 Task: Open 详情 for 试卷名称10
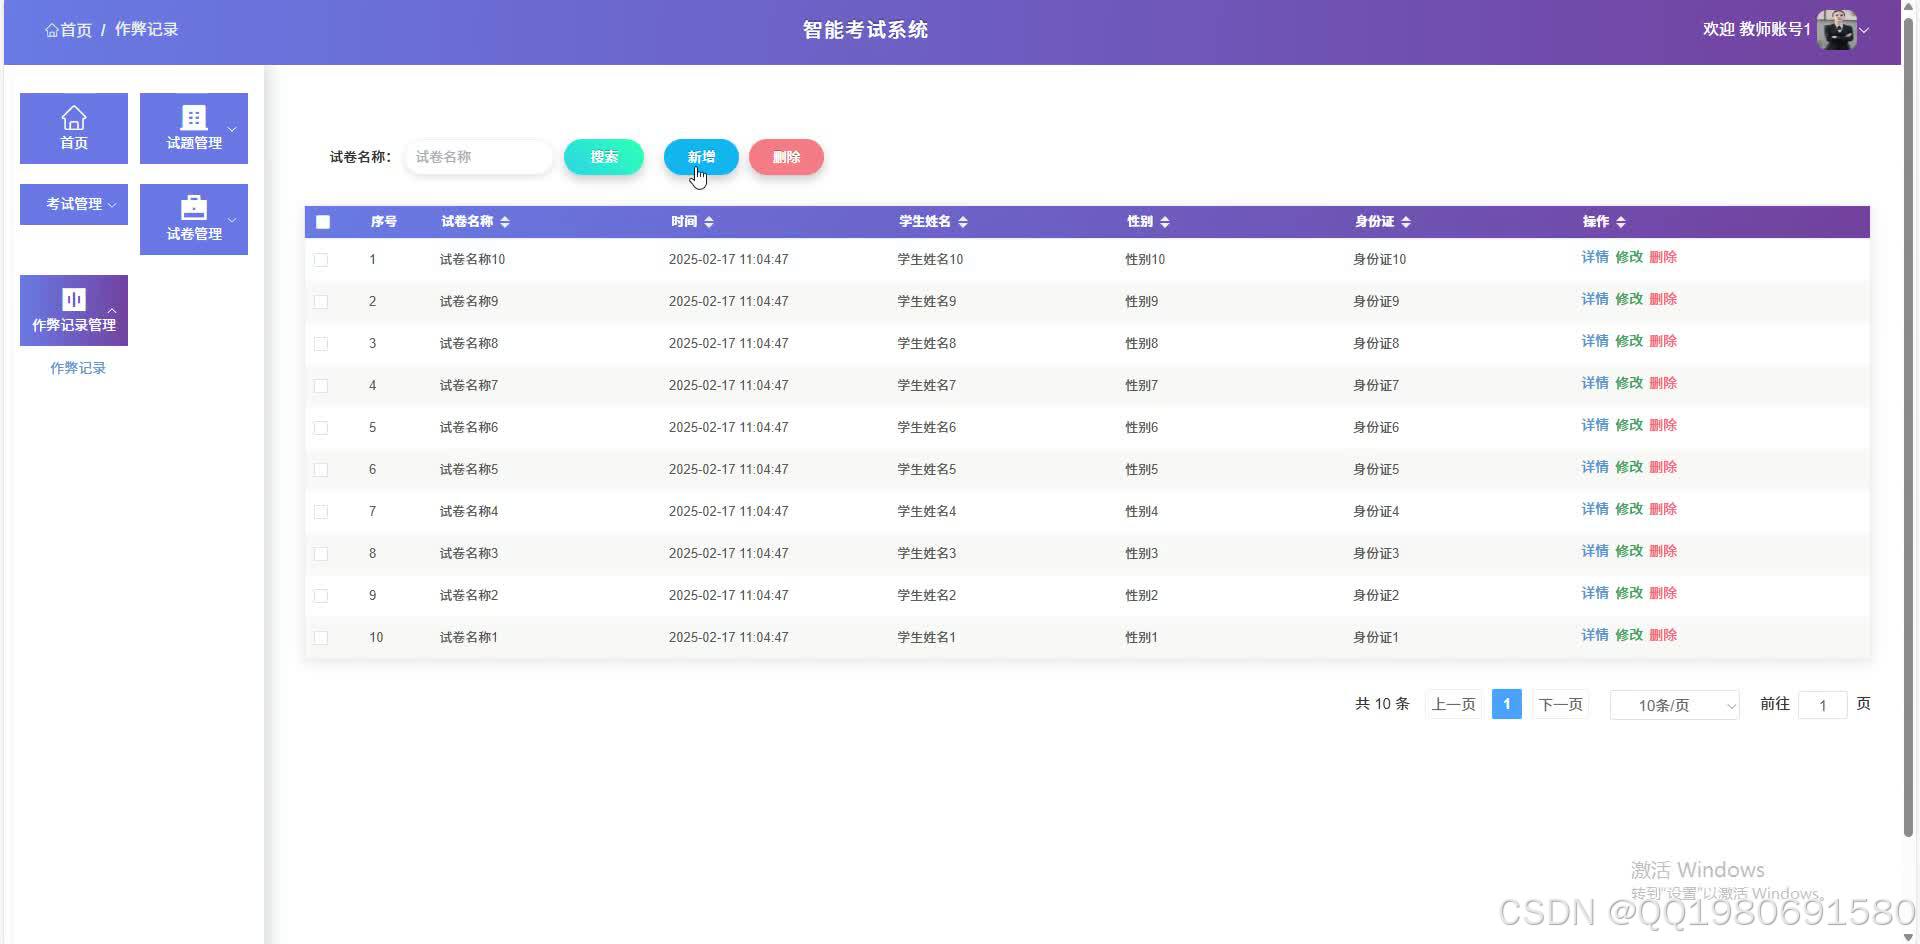1595,257
